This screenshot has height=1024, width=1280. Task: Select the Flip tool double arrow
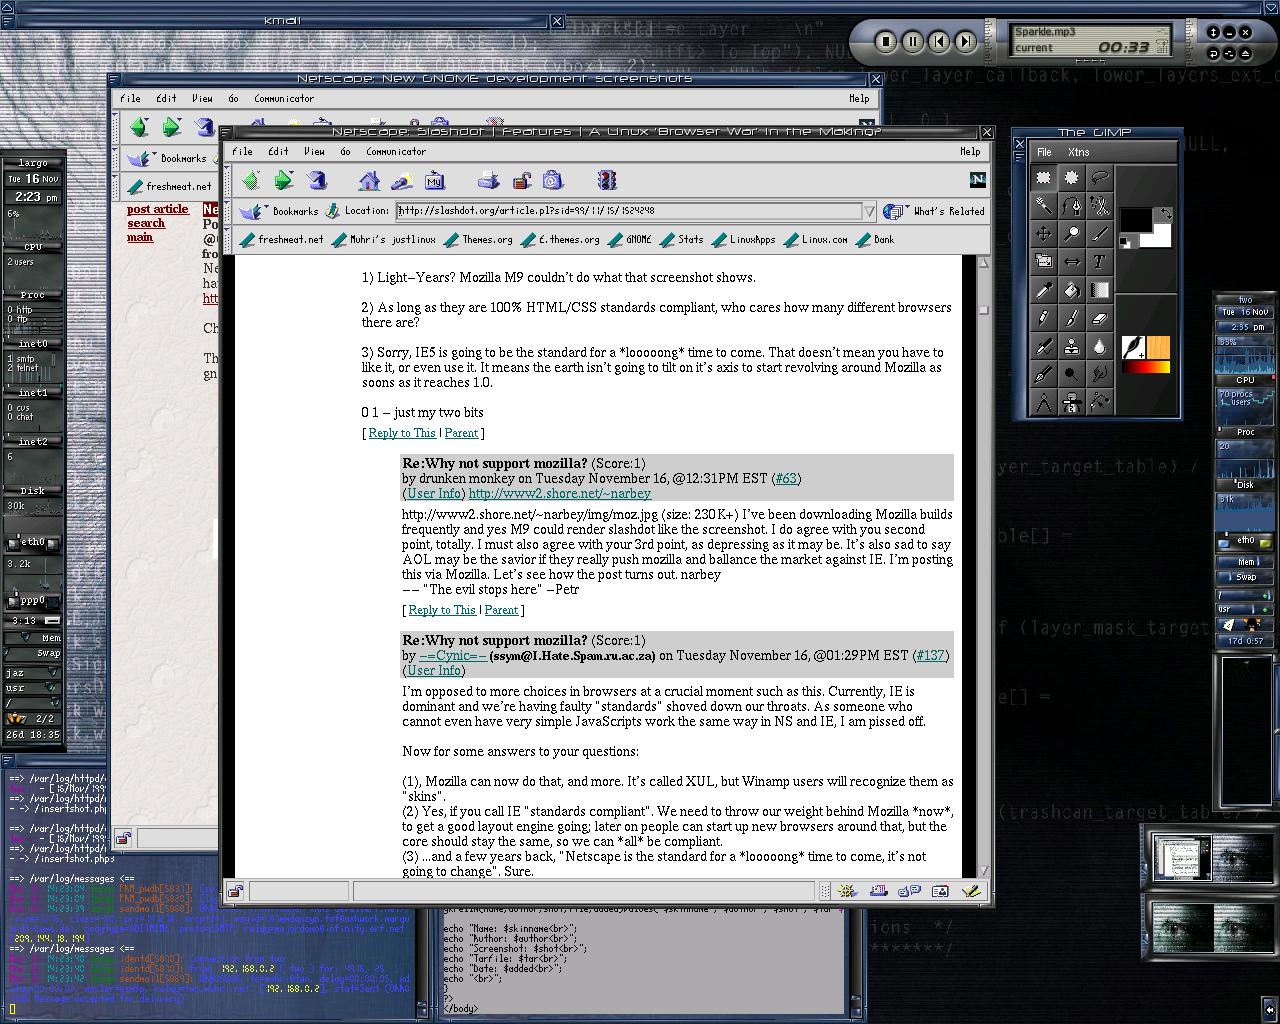coord(1071,262)
